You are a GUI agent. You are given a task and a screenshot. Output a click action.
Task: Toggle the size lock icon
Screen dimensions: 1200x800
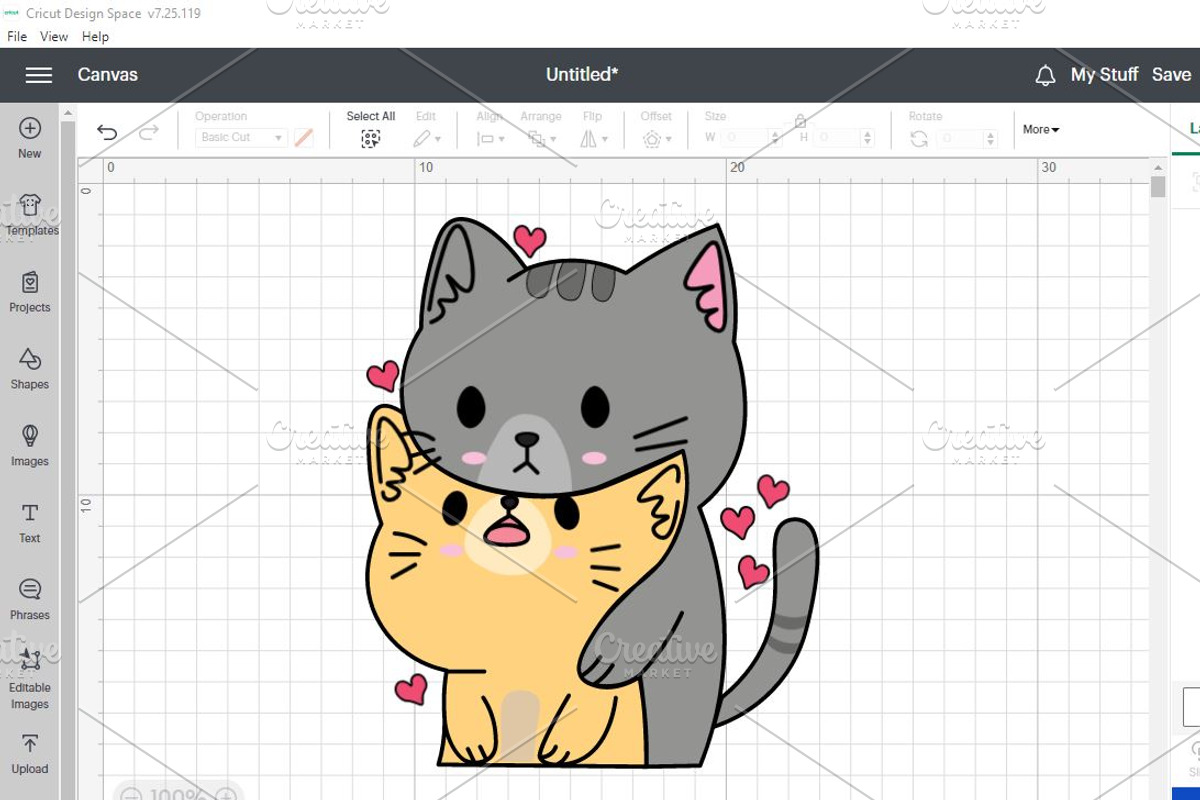pos(800,121)
